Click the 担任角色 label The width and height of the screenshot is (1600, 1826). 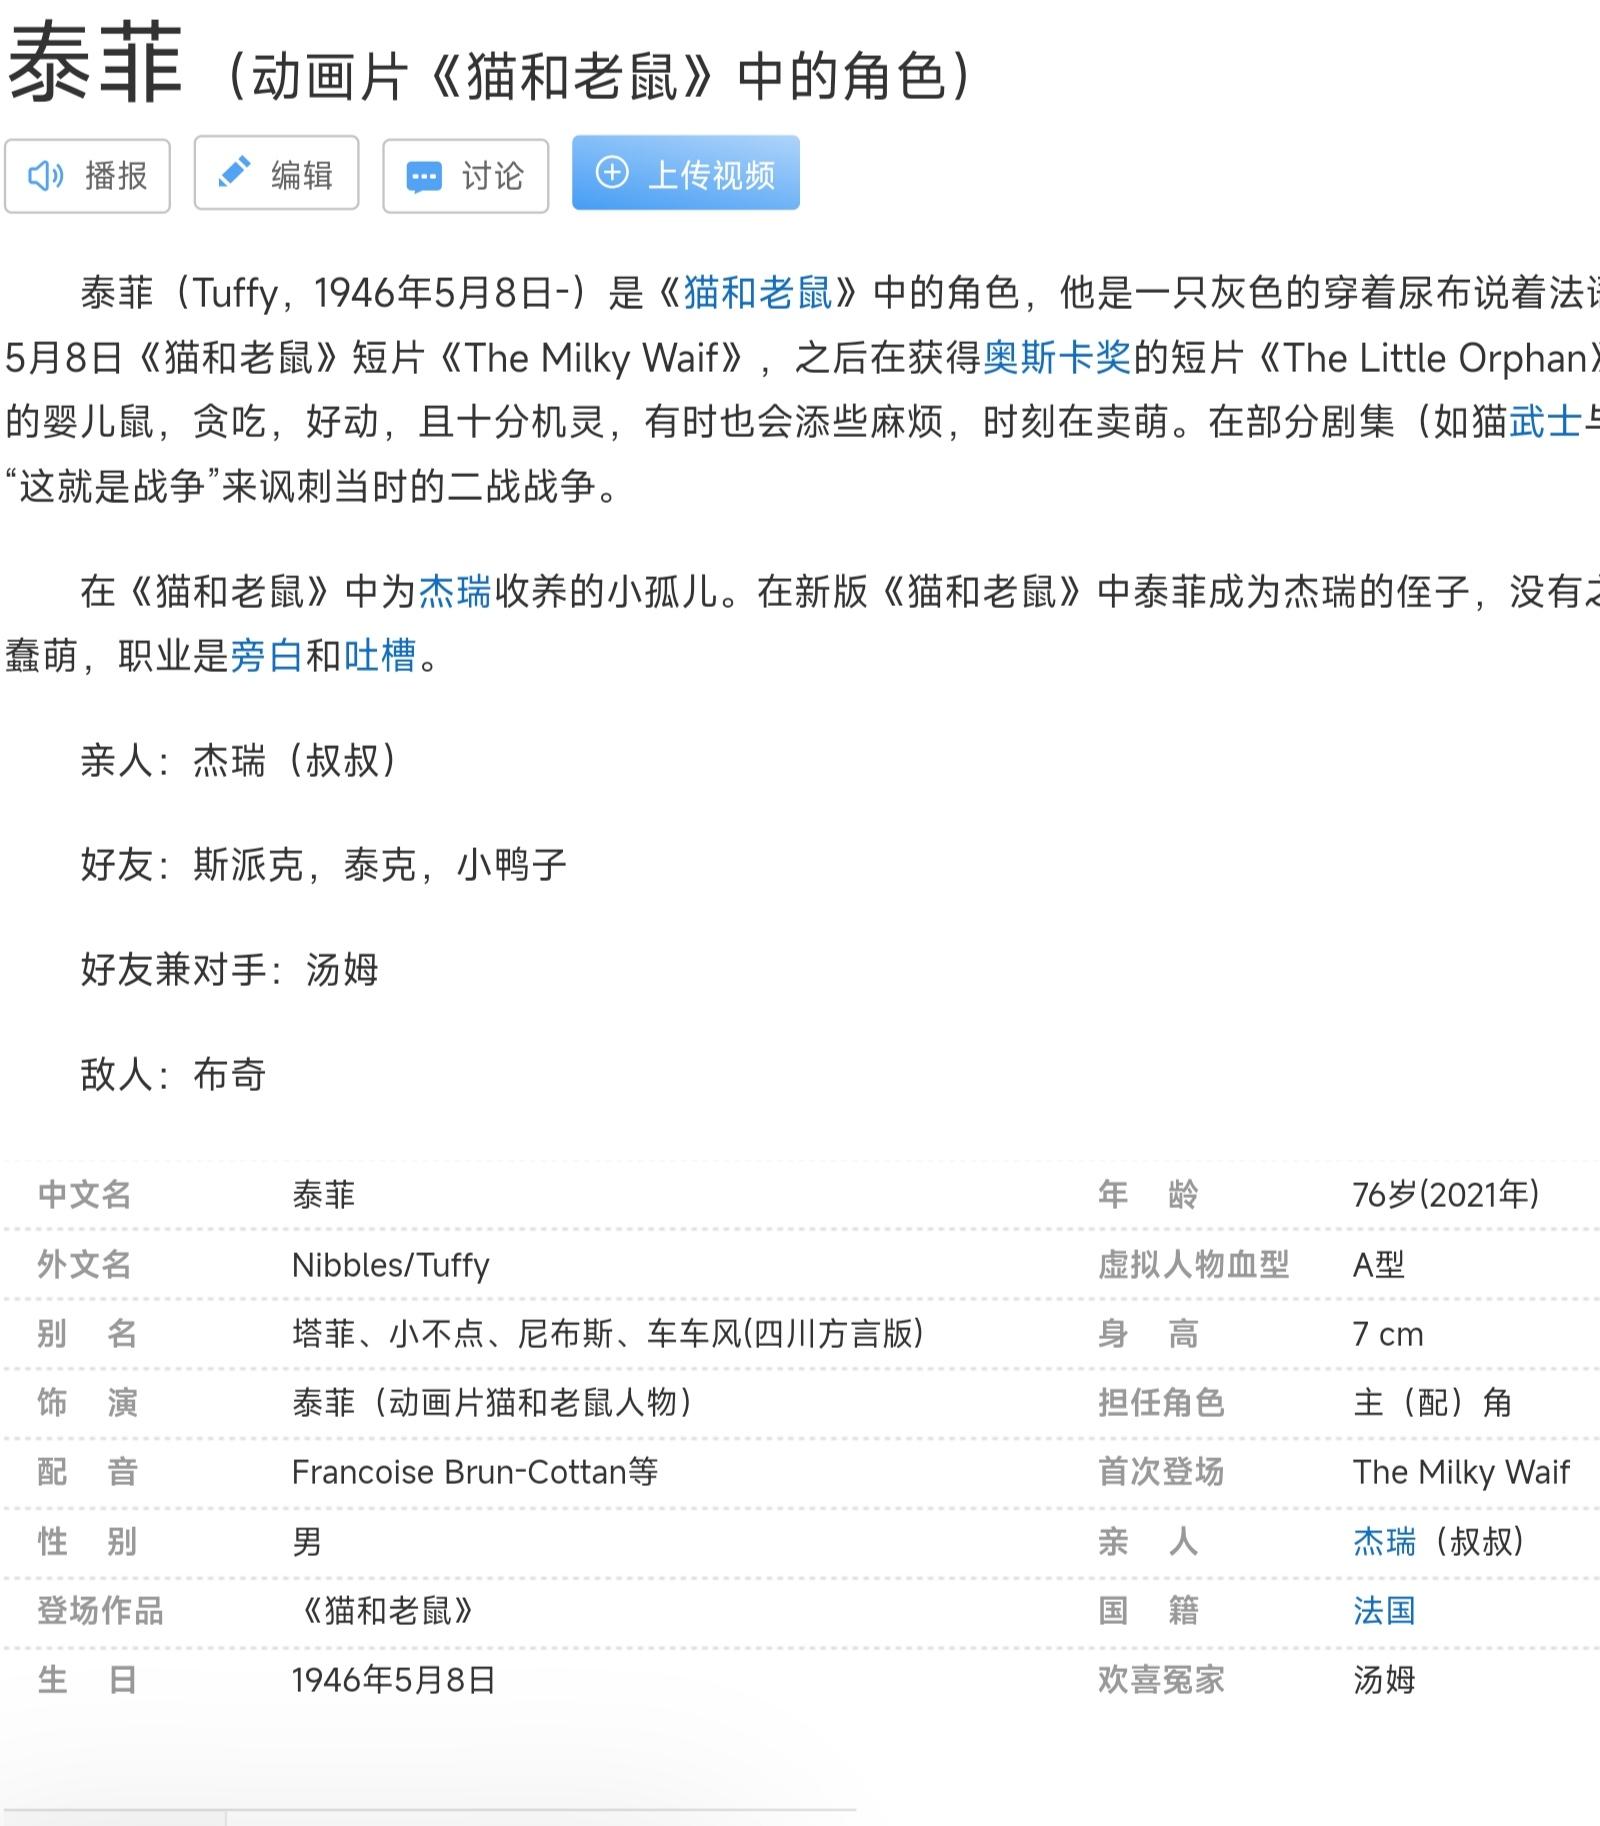click(x=1161, y=1402)
